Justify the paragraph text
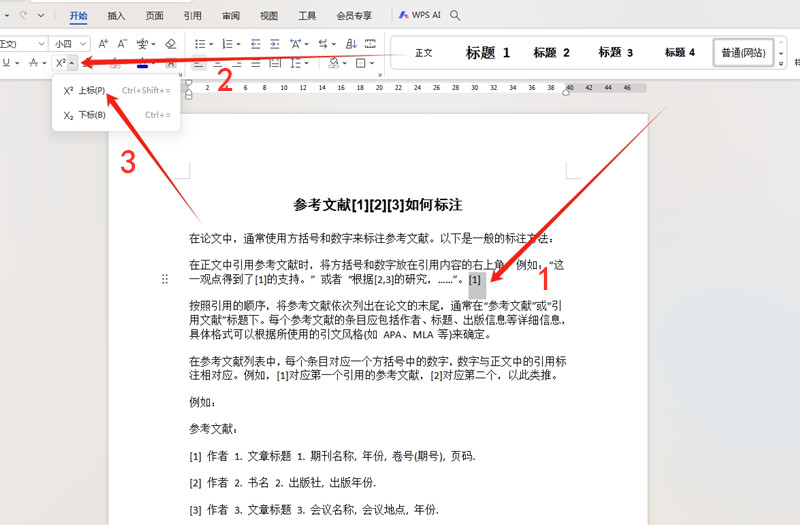The width and height of the screenshot is (800, 525). coord(256,63)
